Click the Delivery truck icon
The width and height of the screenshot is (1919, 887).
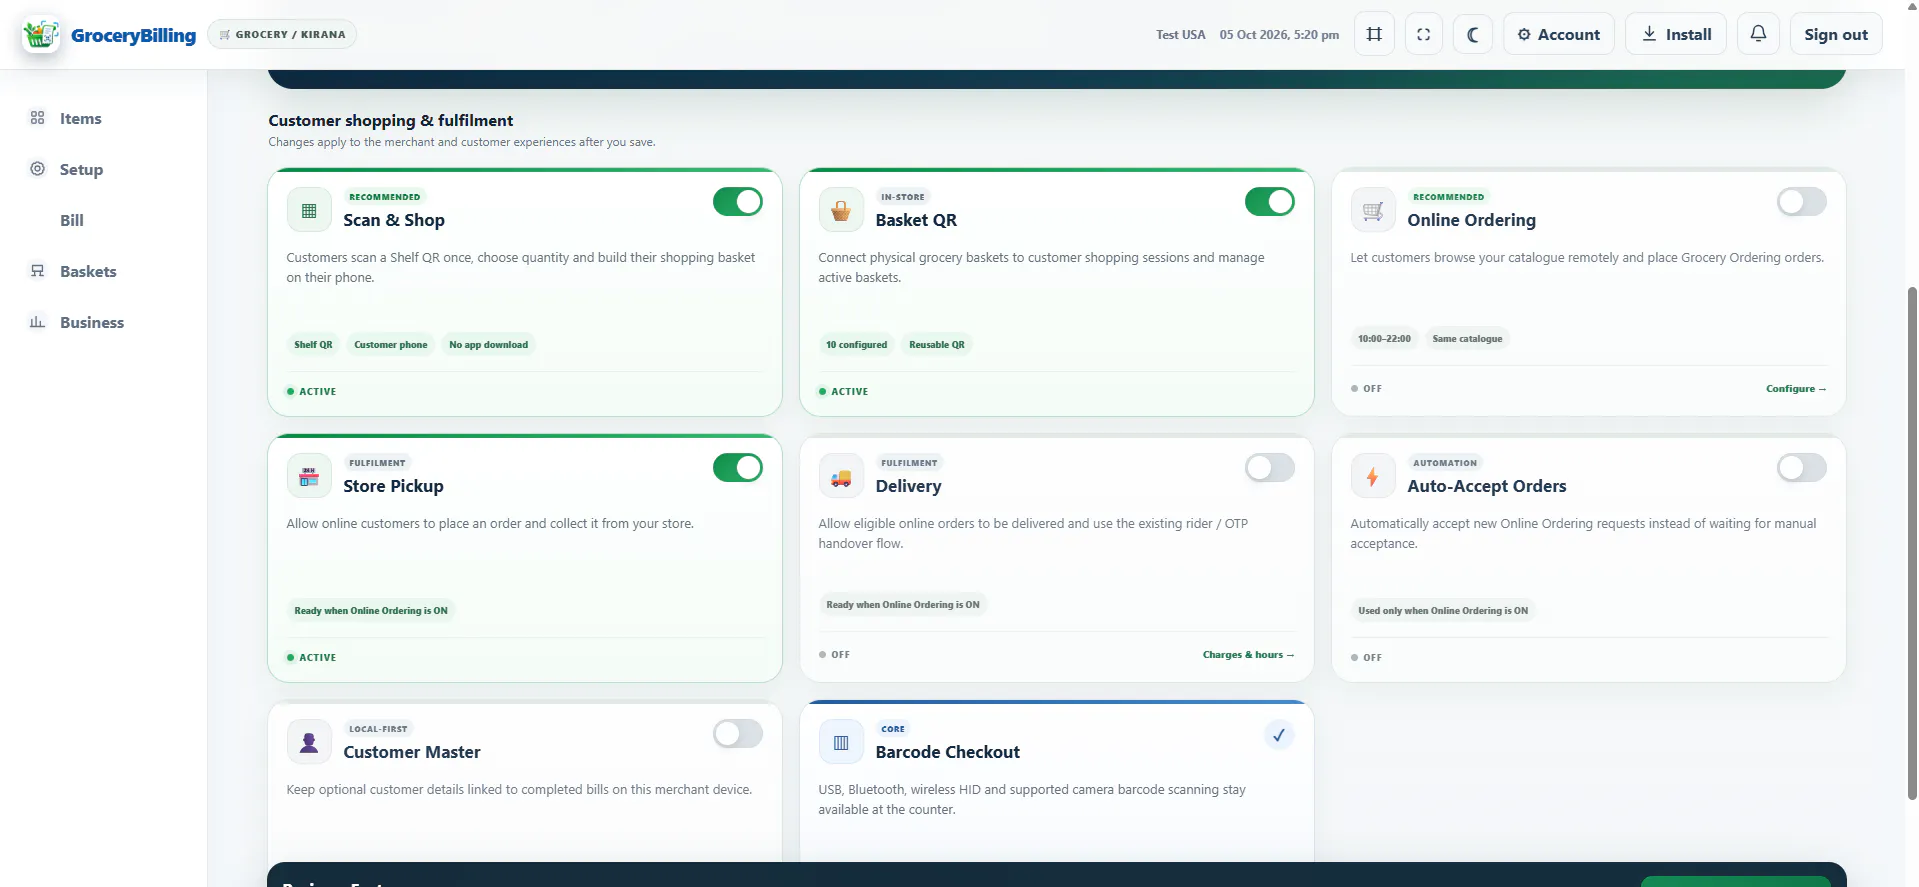pos(841,476)
